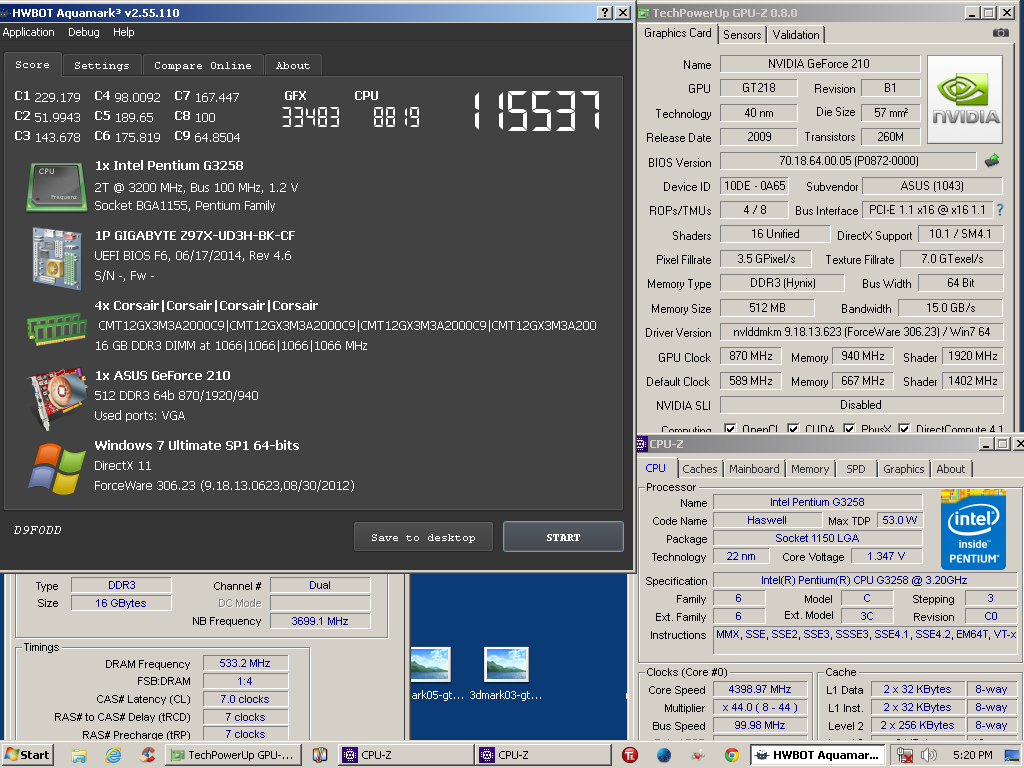Open the folder icon on the taskbar

[79, 755]
